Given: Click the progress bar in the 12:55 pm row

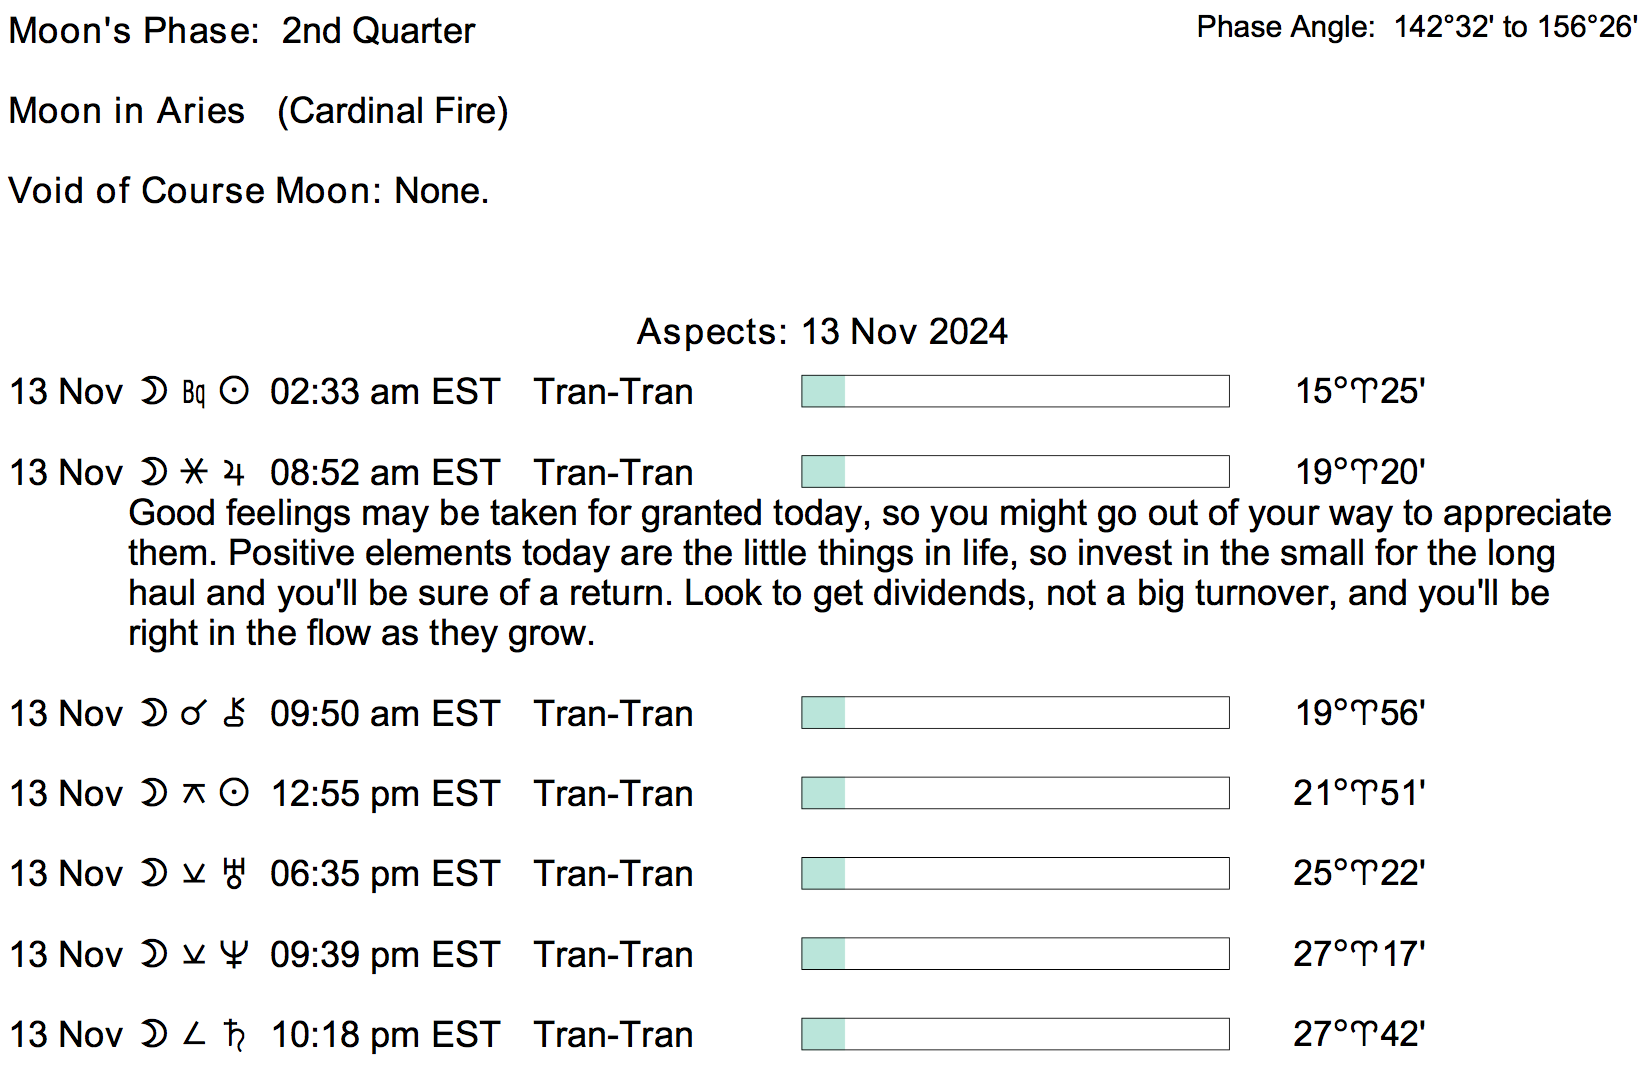Looking at the screenshot, I should coord(1015,793).
